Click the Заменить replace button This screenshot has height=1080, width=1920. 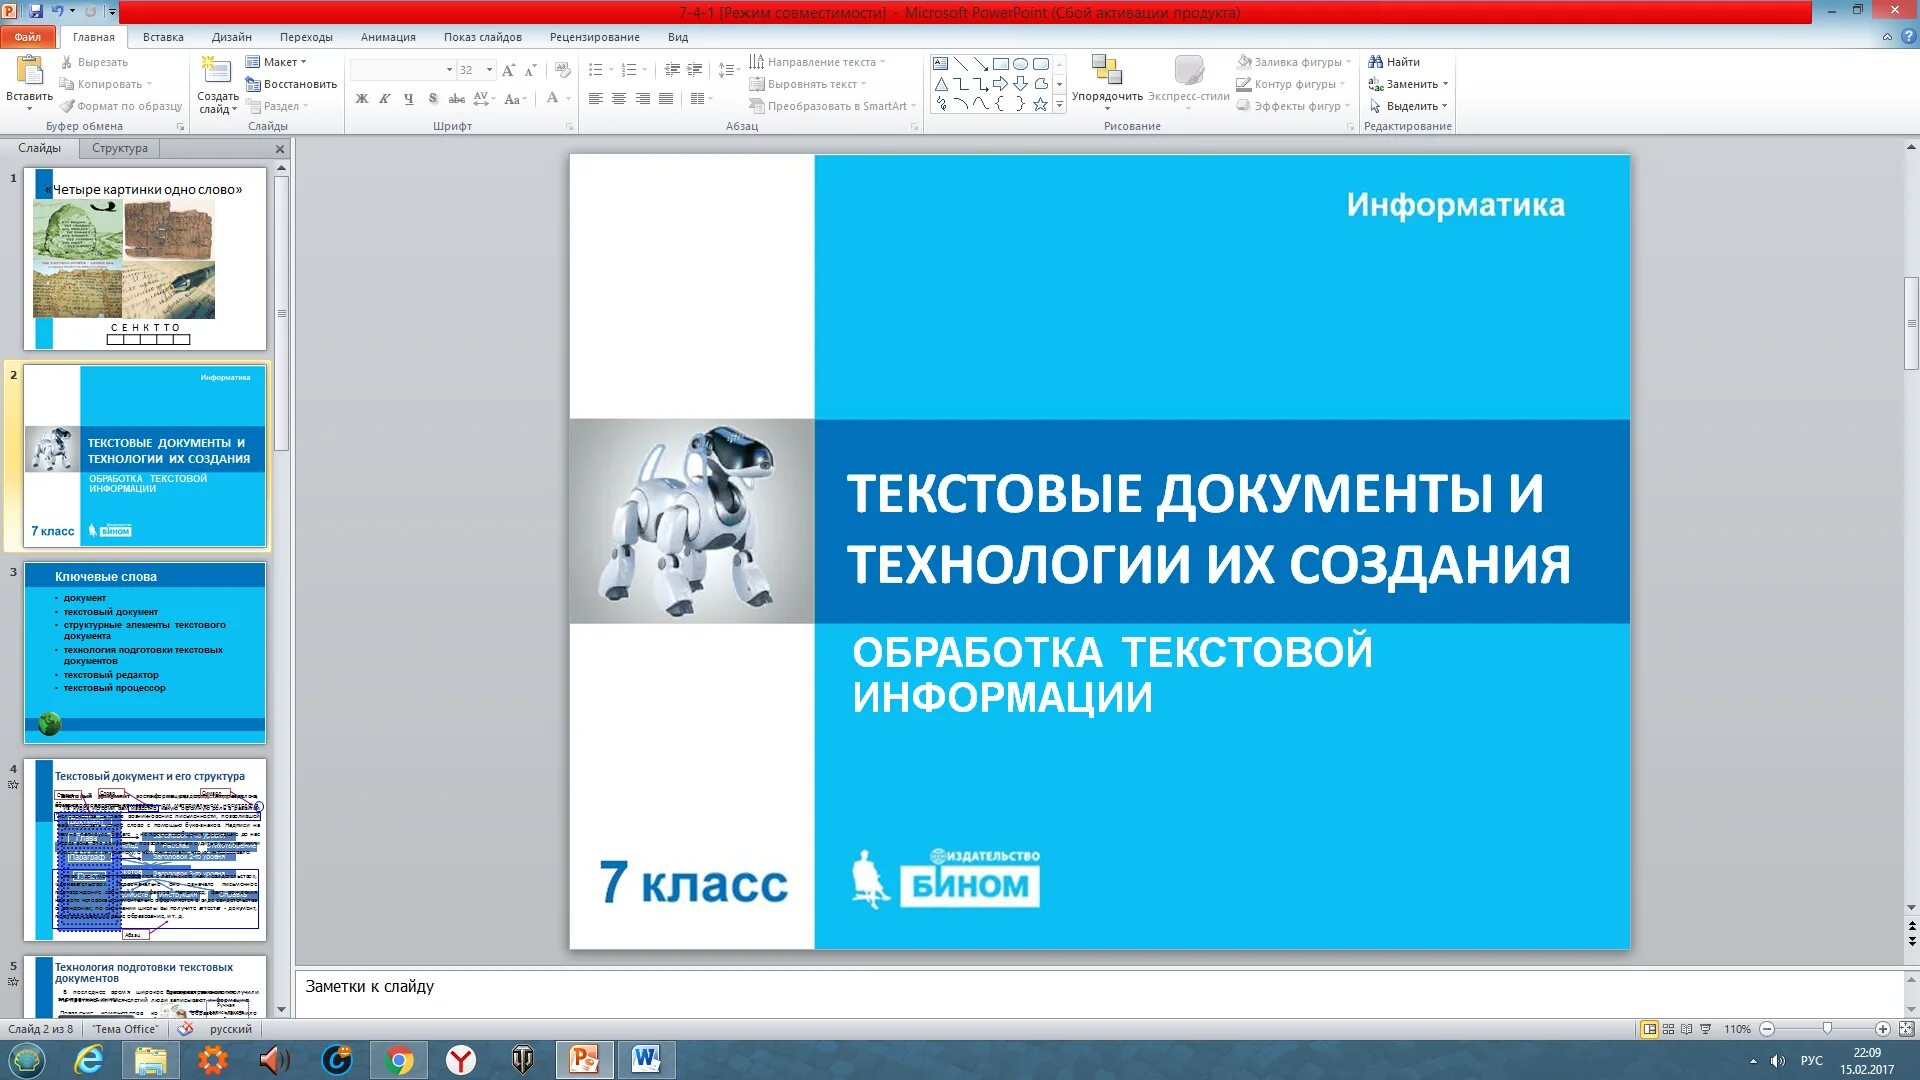(x=1409, y=84)
